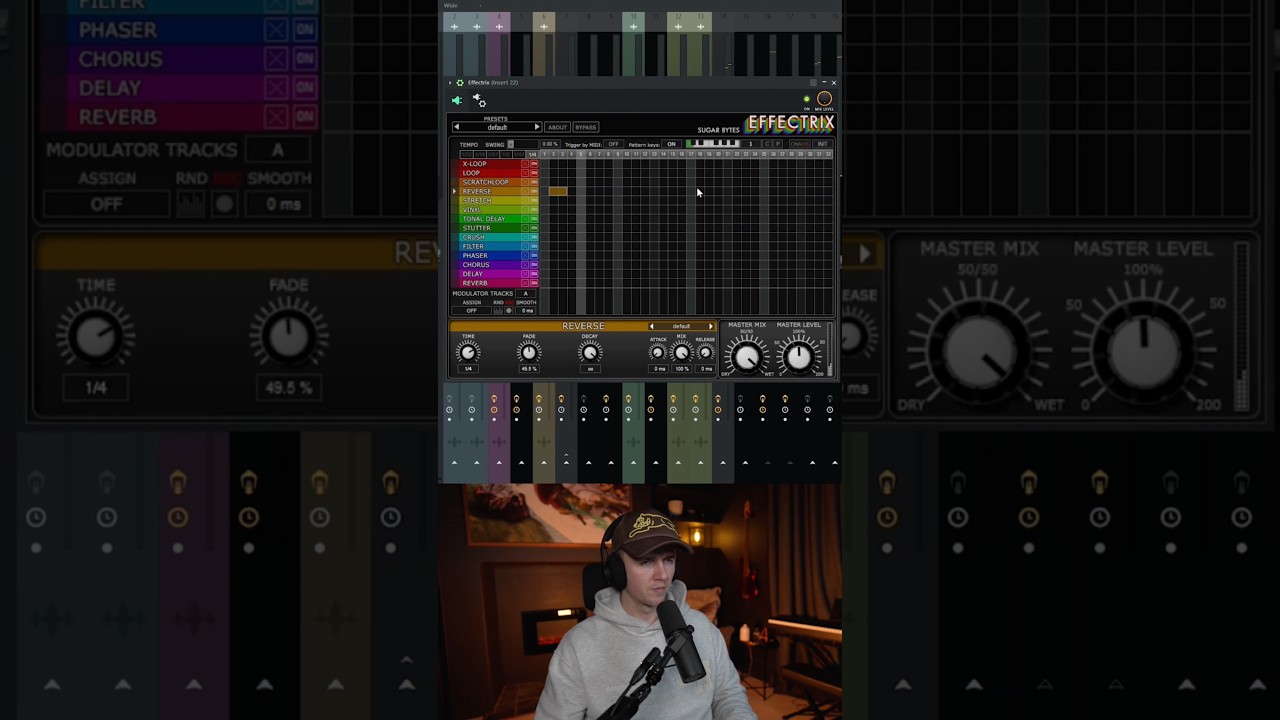Go to previous Effectrix preset with left arrow

(456, 127)
